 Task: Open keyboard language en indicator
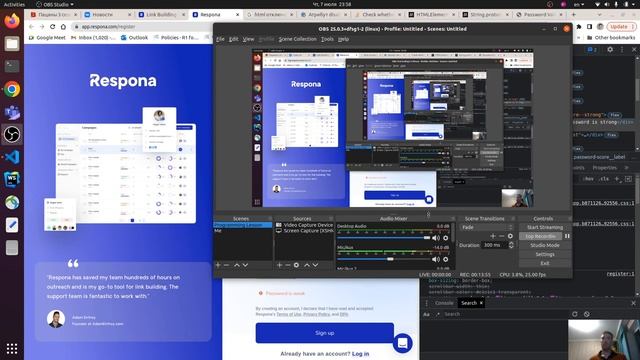click(x=579, y=4)
